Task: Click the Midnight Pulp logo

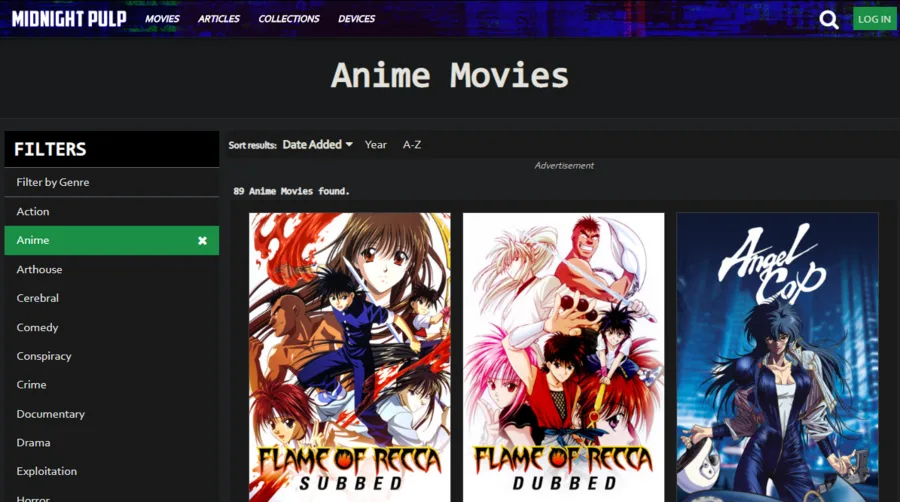Action: tap(69, 18)
